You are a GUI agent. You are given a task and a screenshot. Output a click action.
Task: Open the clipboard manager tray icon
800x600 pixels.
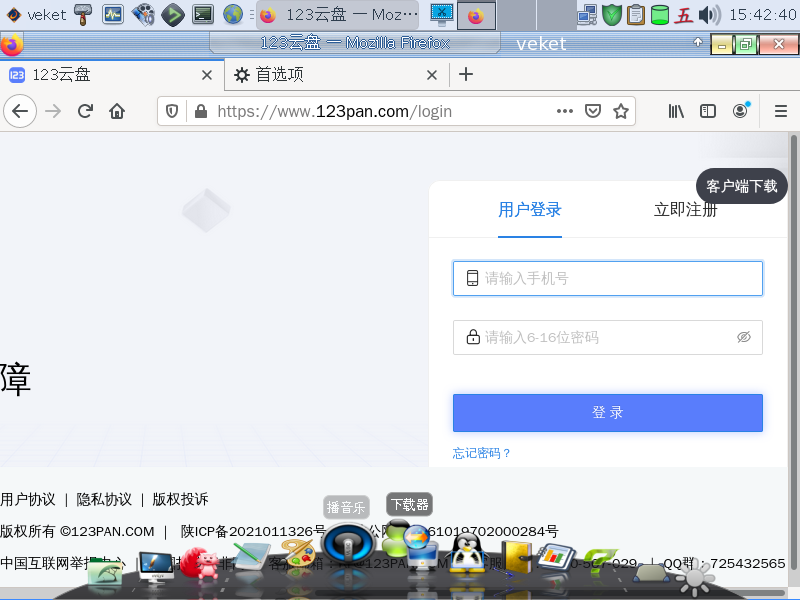coord(636,15)
